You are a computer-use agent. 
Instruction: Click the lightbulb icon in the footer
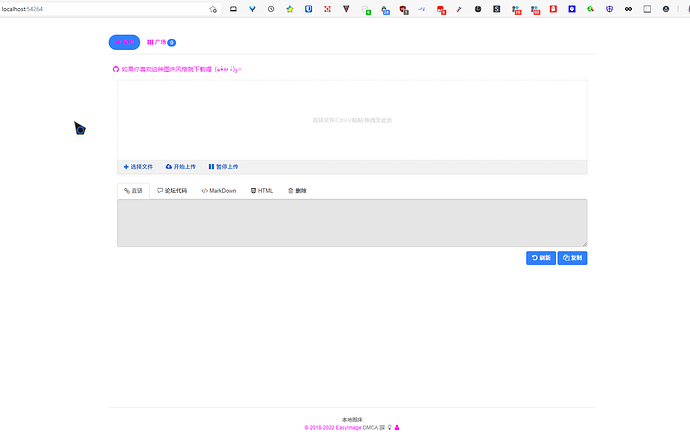pos(389,427)
